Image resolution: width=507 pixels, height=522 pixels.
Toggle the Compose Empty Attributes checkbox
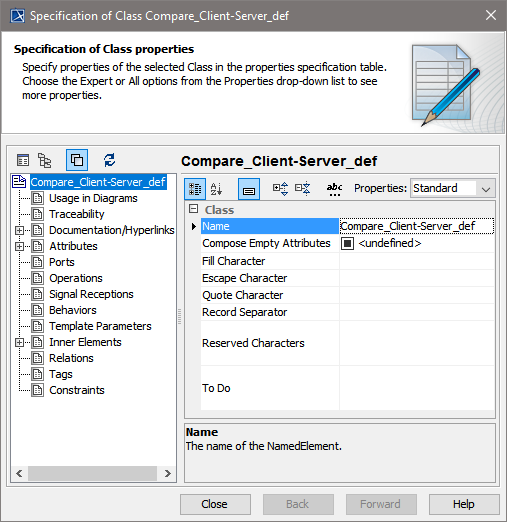click(x=347, y=243)
